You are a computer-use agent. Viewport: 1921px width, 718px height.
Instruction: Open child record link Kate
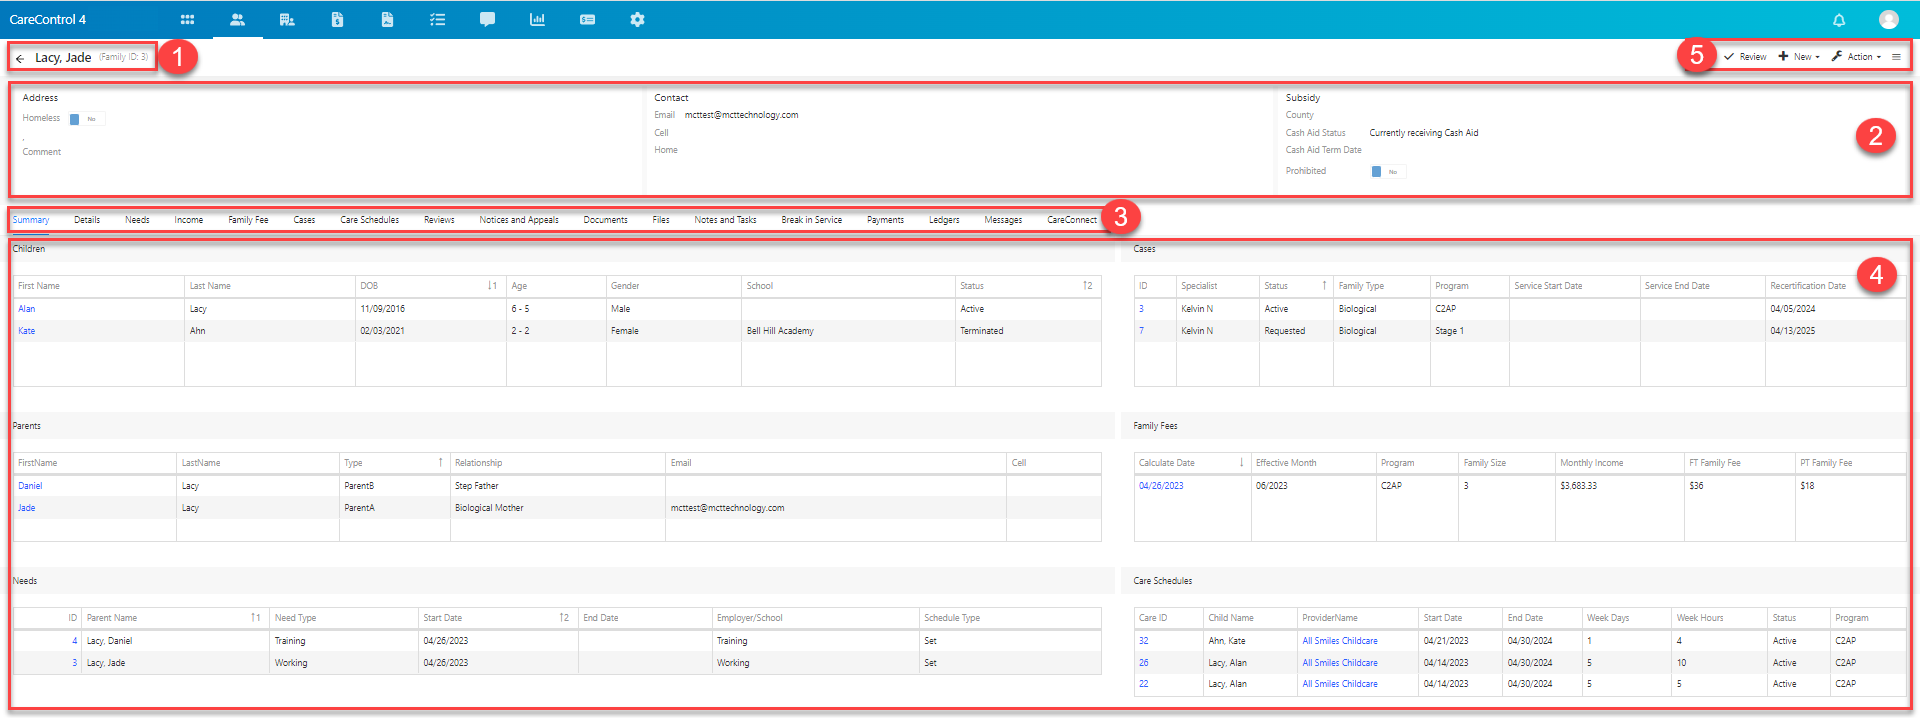(x=26, y=331)
